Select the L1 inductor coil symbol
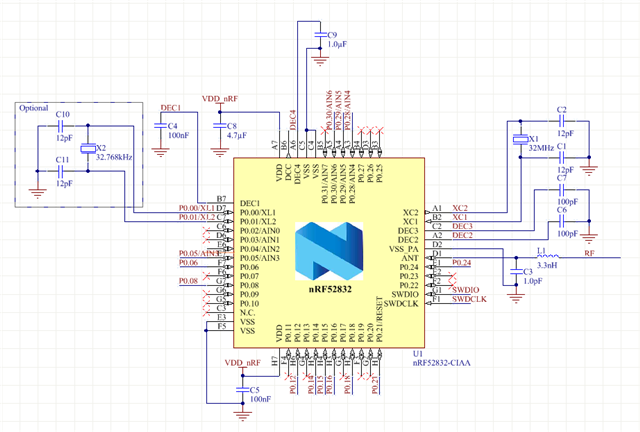640x432 pixels. 548,256
